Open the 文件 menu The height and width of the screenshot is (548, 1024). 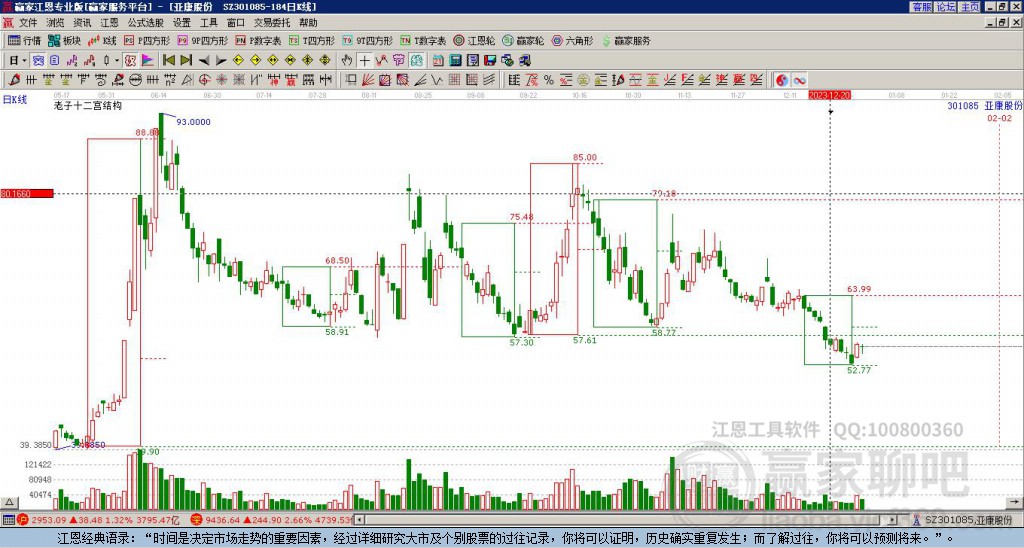pyautogui.click(x=28, y=23)
